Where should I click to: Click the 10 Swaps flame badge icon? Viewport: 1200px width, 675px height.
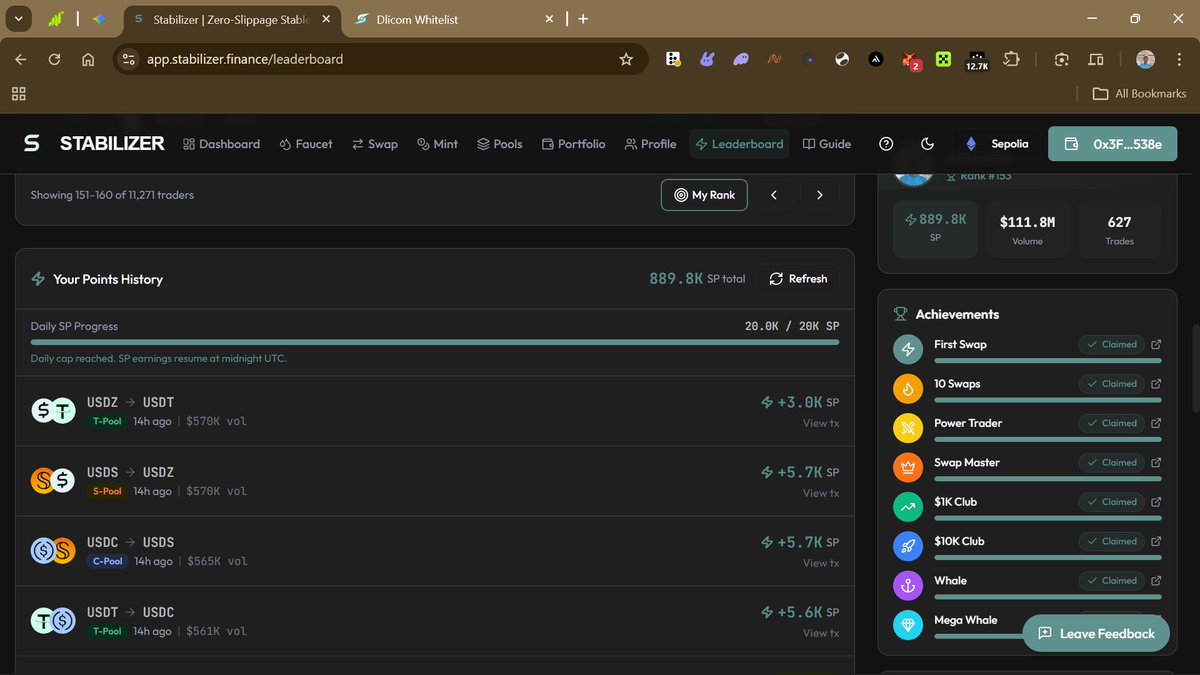[908, 388]
